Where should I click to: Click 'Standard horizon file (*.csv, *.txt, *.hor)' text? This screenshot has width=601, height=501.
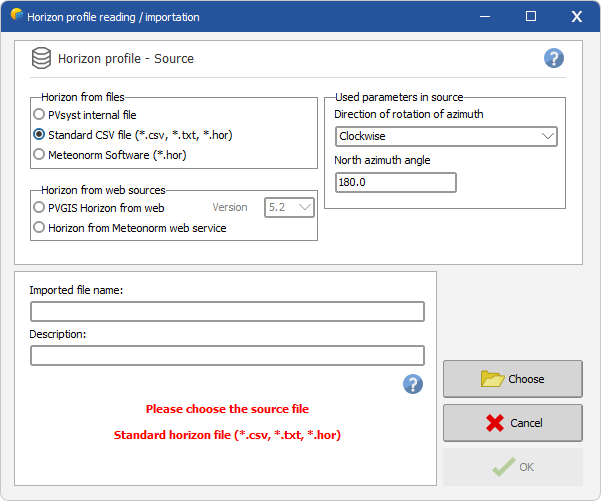tap(227, 435)
